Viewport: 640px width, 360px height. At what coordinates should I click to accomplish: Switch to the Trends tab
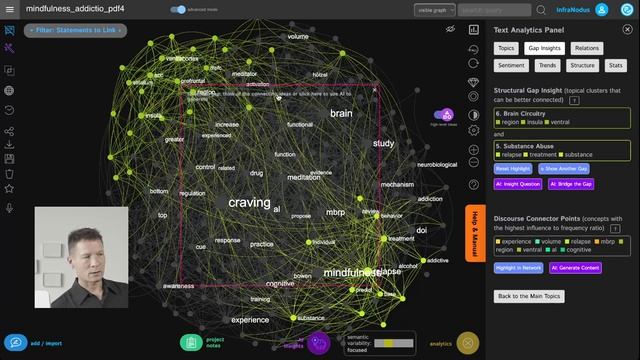click(547, 65)
